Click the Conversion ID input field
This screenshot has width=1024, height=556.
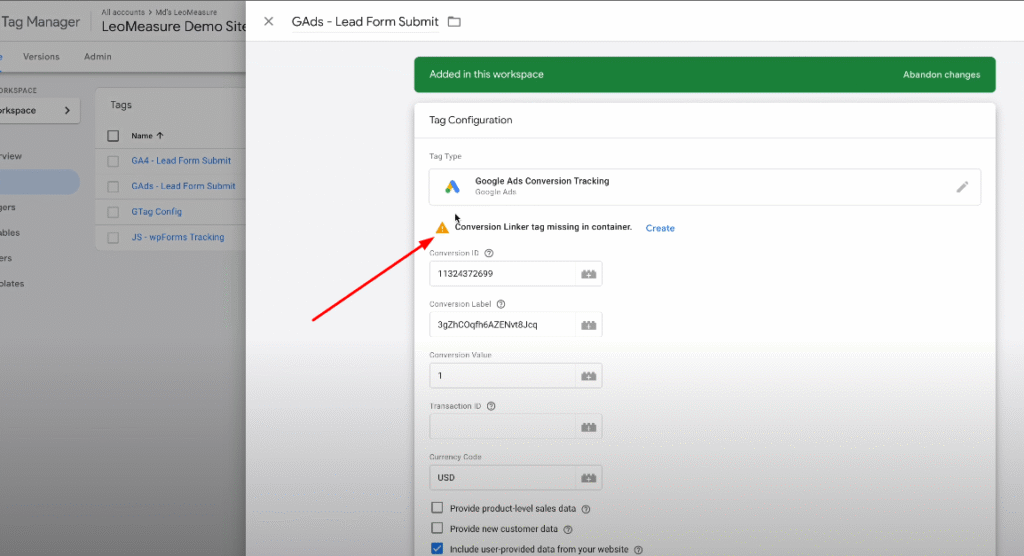pyautogui.click(x=502, y=274)
